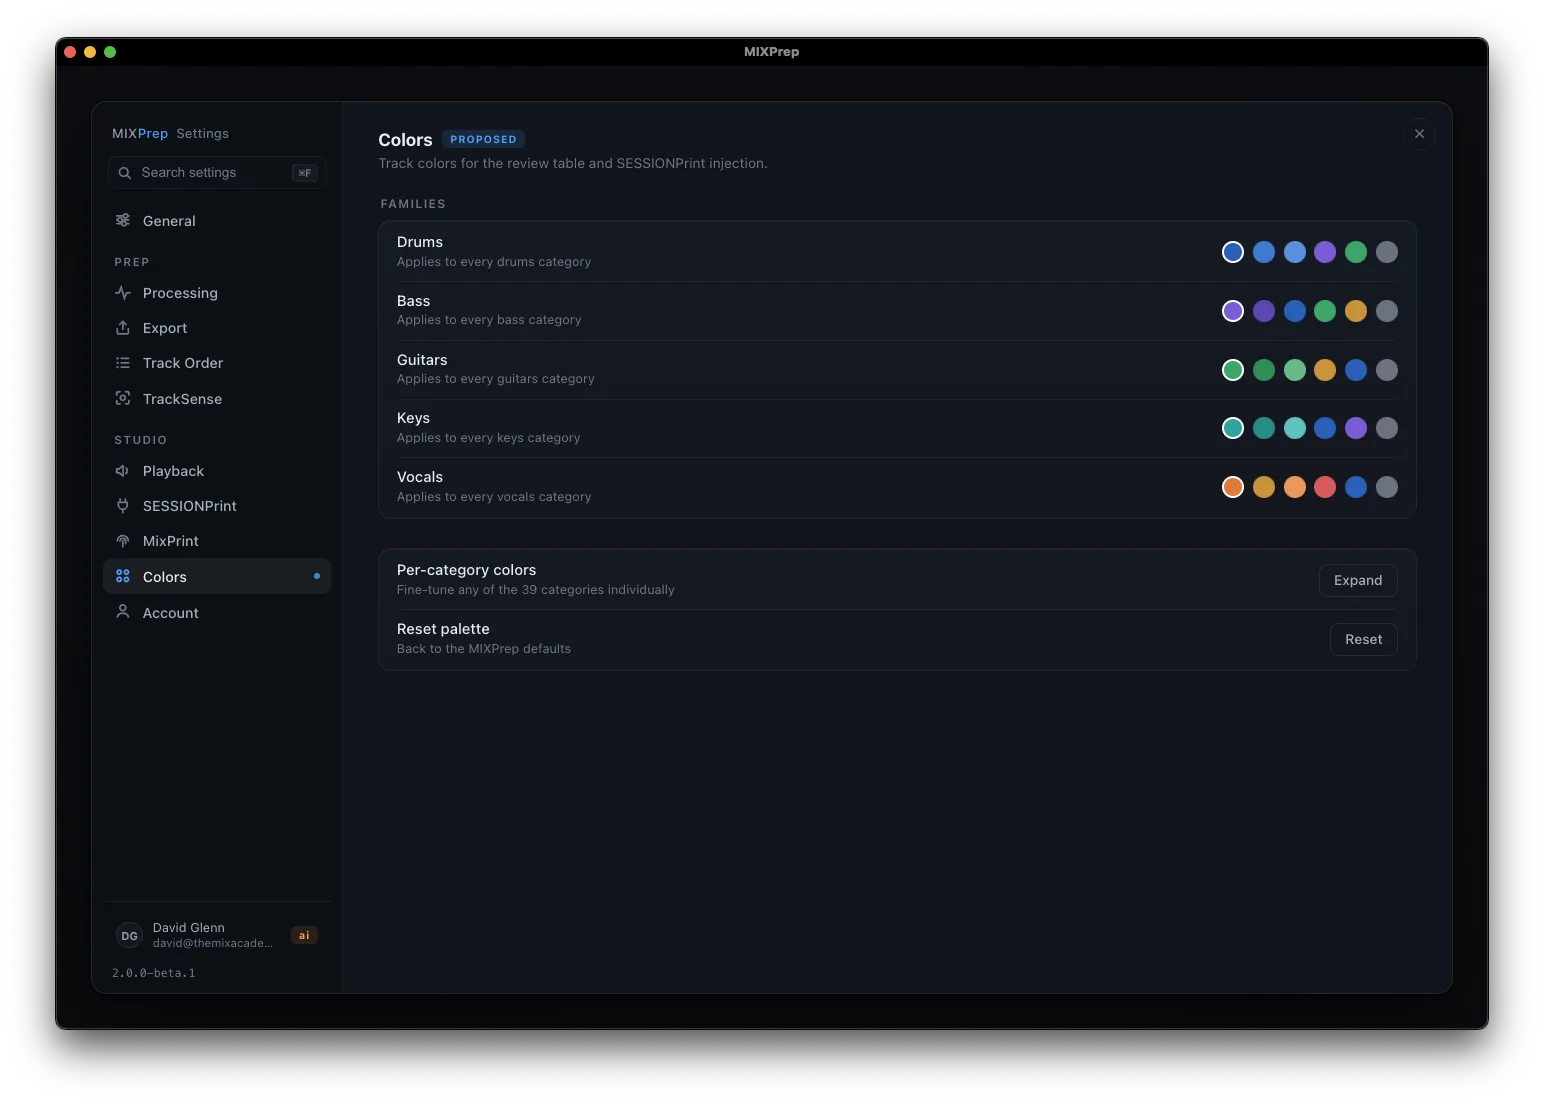Click the Track Order list icon
The height and width of the screenshot is (1103, 1544).
click(123, 363)
